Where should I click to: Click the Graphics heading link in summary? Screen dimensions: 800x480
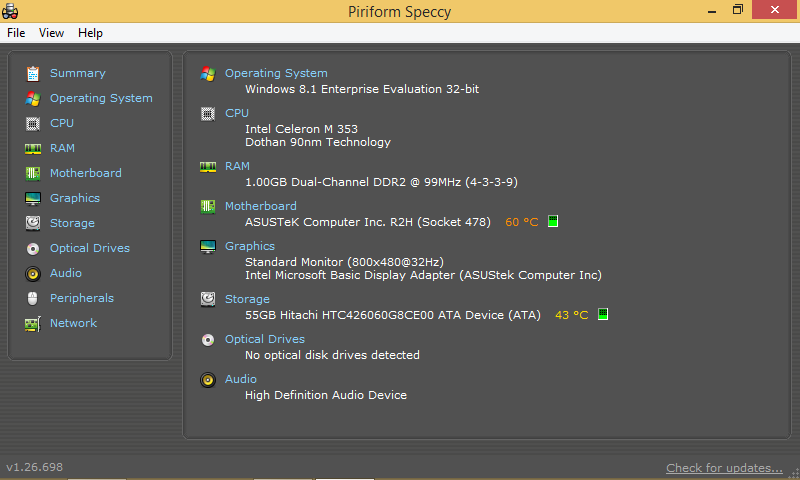(249, 246)
